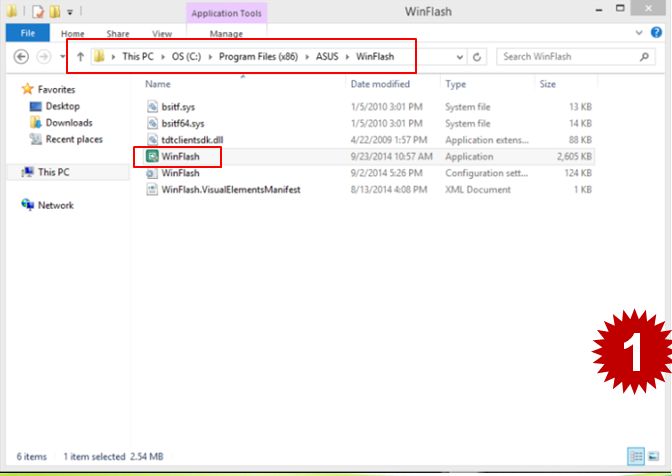Click the Properties quick access icon

pyautogui.click(x=38, y=11)
